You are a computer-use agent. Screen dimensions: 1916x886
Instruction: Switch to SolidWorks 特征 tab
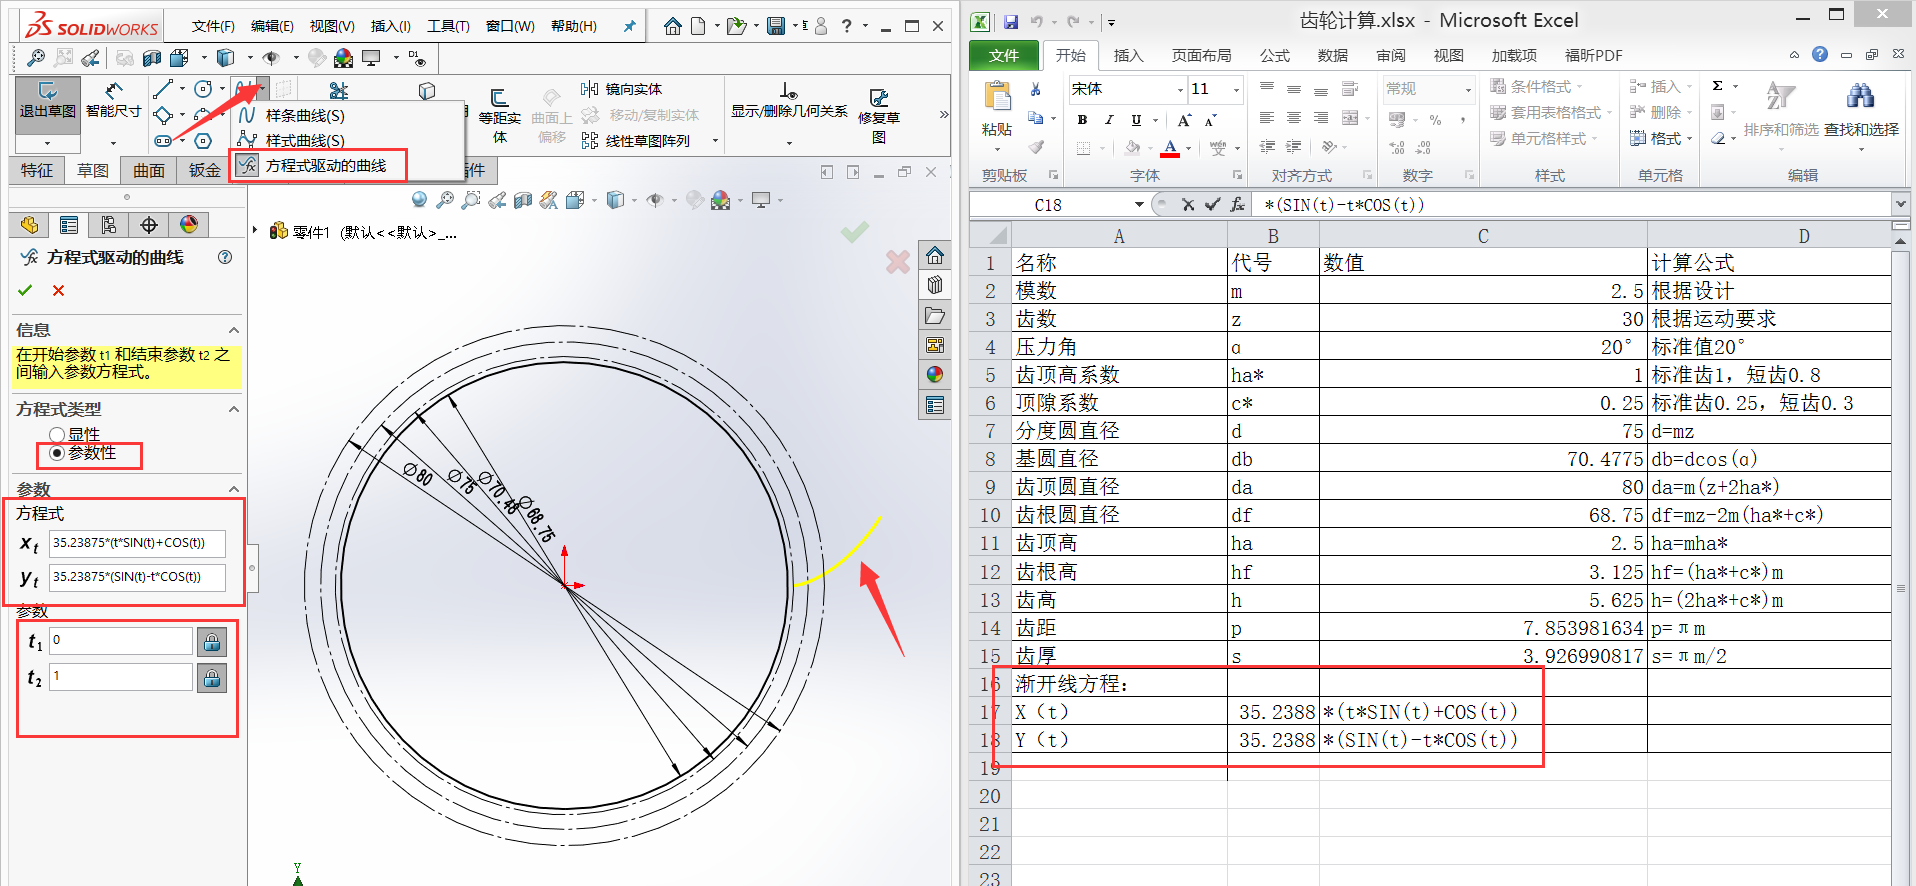(x=37, y=170)
